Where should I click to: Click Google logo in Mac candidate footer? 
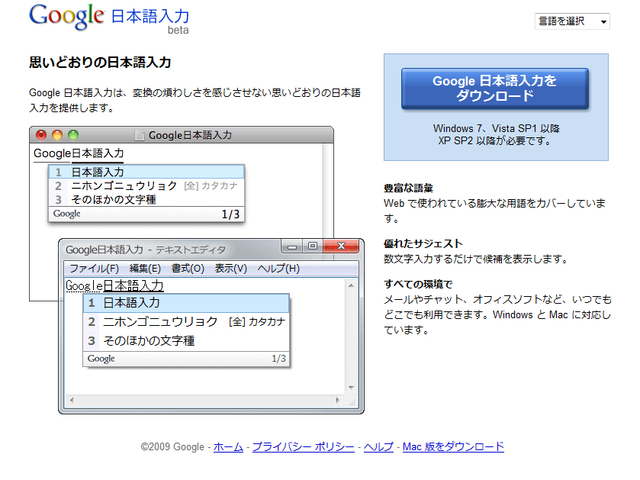coord(67,214)
